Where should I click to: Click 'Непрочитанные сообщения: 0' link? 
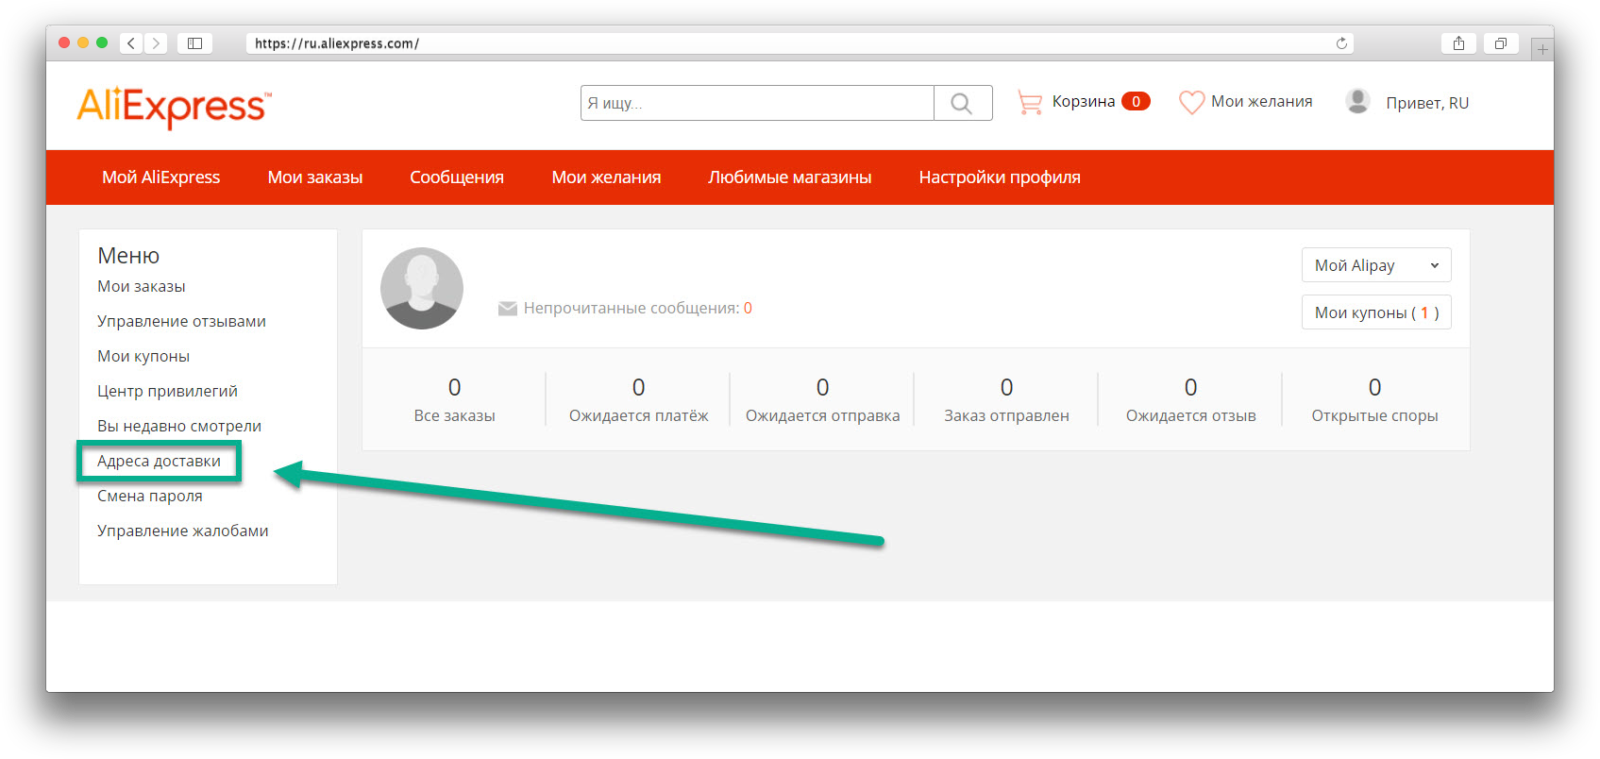click(638, 308)
